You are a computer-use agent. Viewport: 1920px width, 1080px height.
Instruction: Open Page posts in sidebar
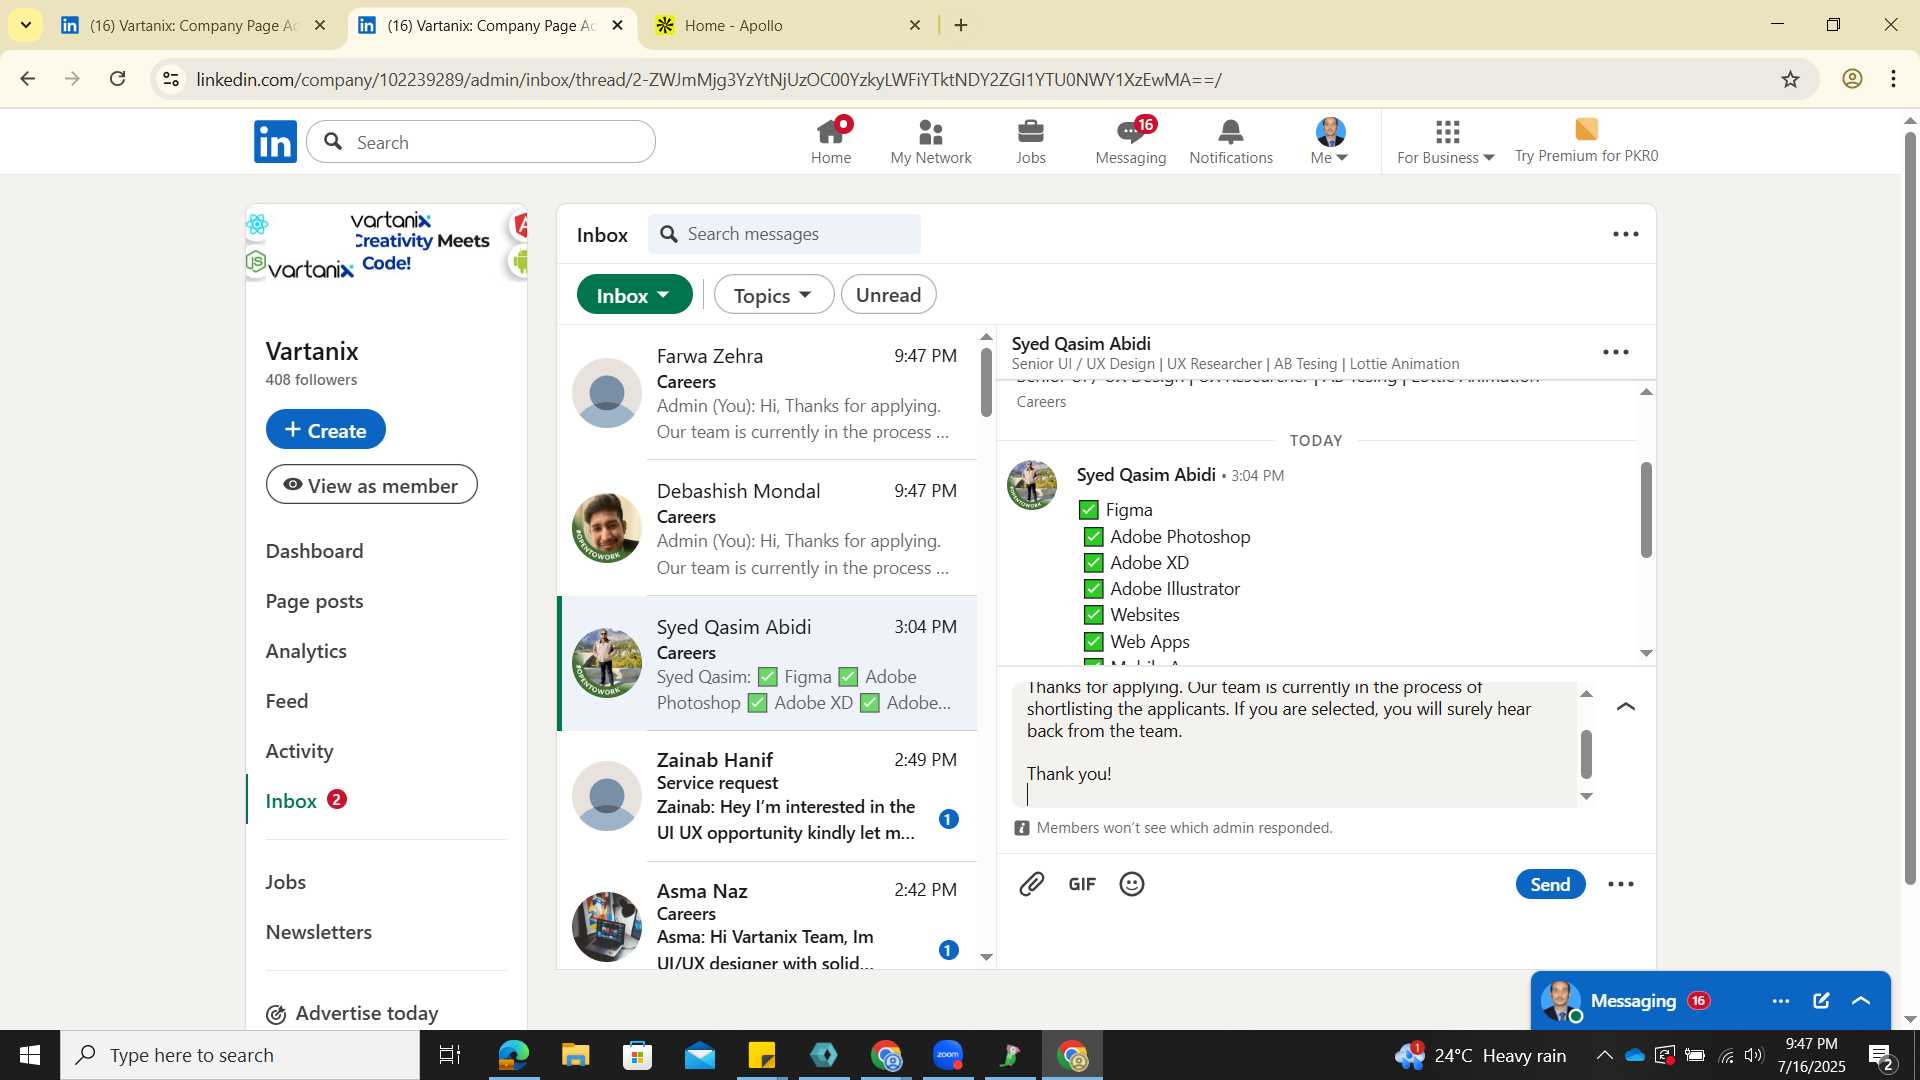pos(315,601)
